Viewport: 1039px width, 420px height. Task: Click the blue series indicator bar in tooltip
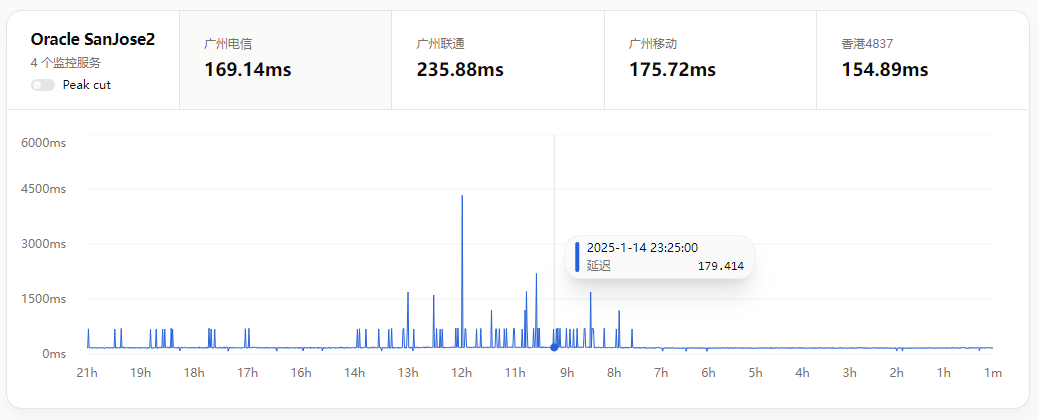[577, 256]
